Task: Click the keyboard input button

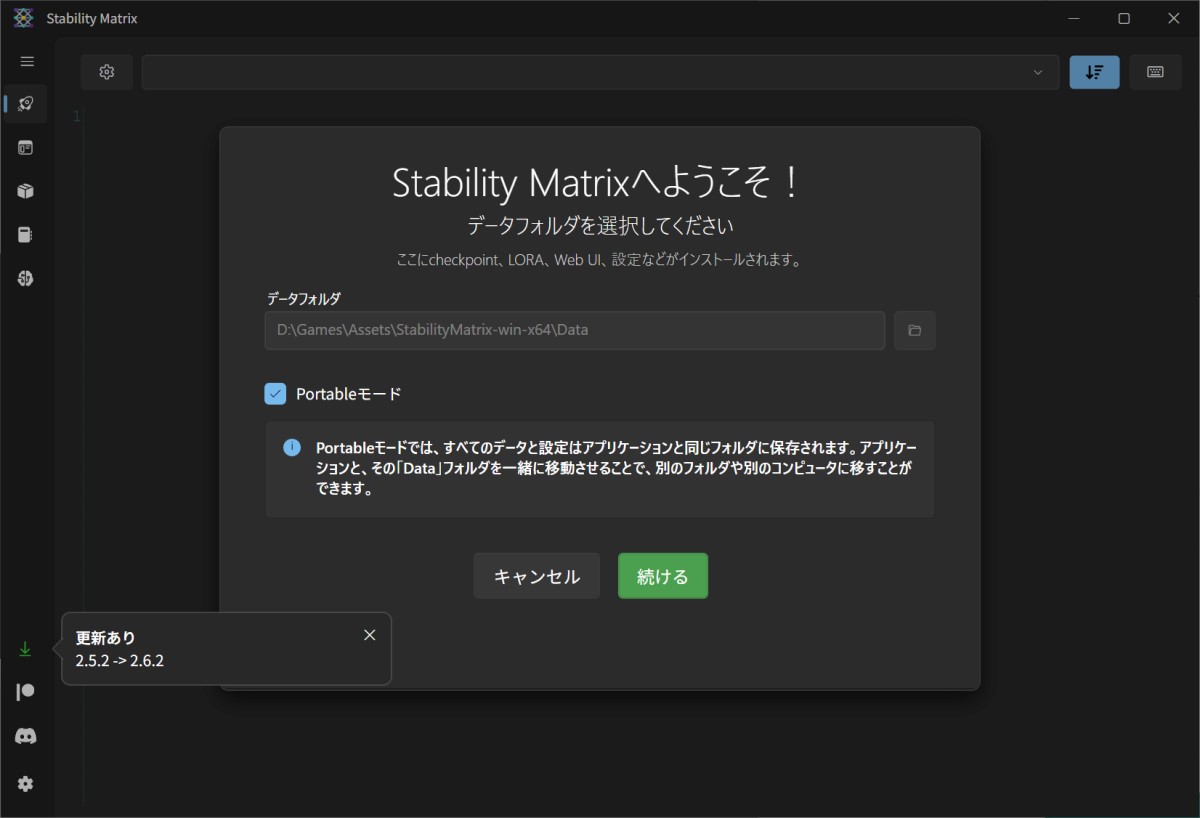Action: [1155, 72]
